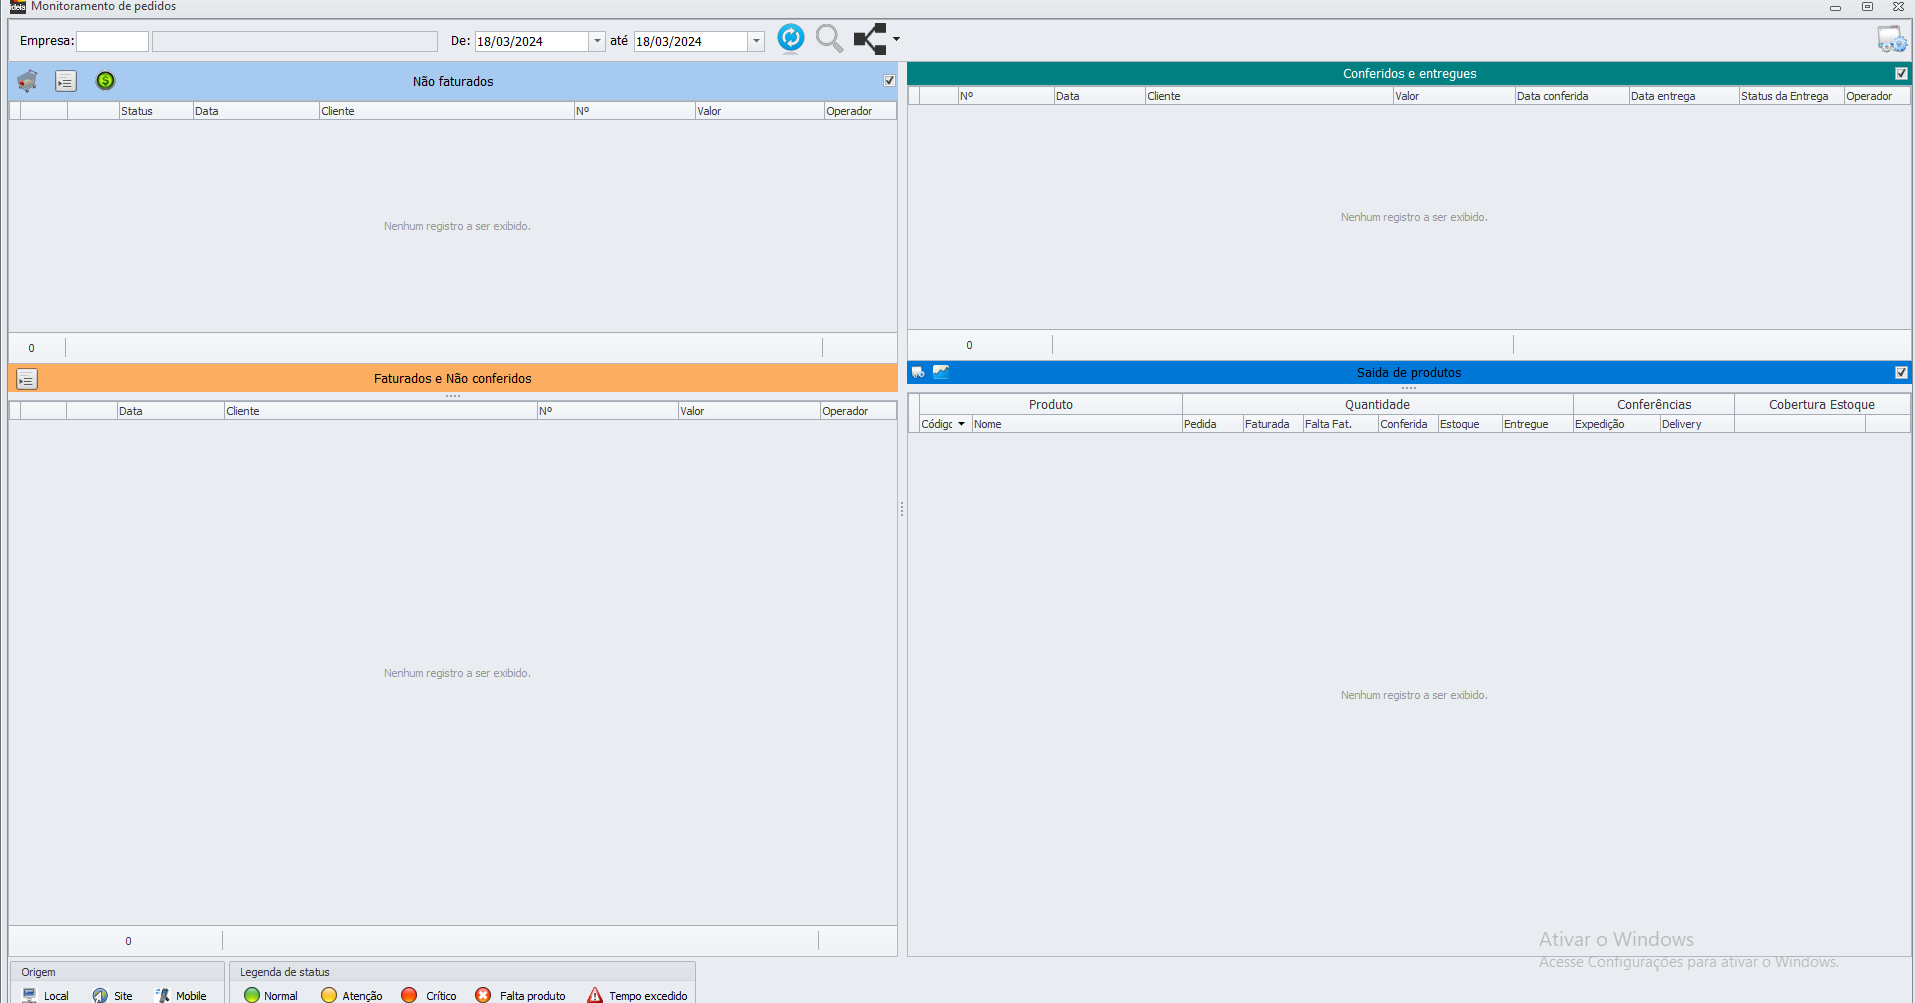
Task: Click the magnifying glass search icon
Action: coord(829,39)
